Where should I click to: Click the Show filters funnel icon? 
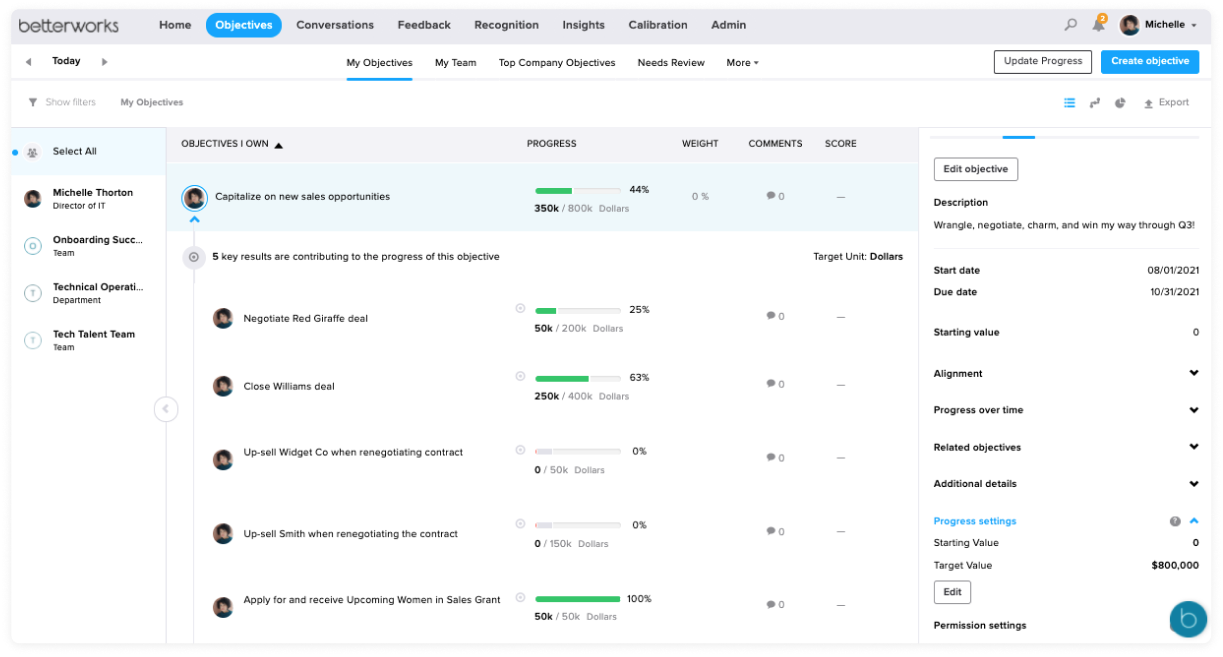coord(33,102)
